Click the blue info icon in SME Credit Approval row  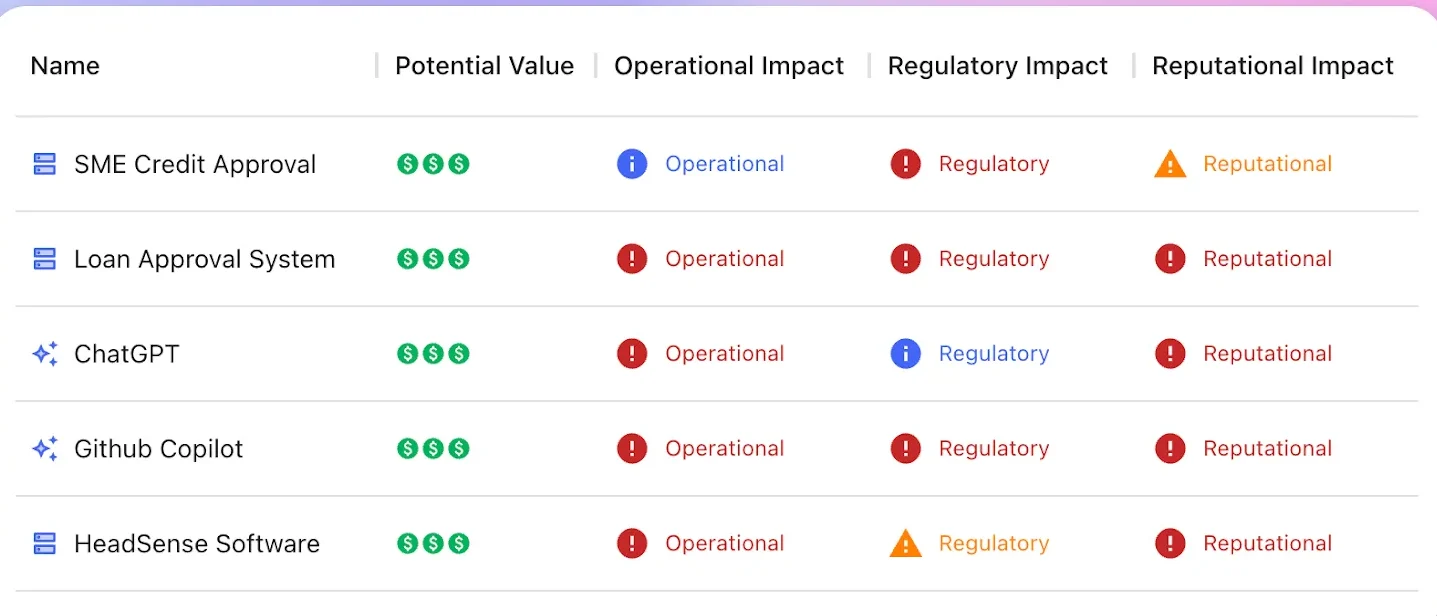(x=632, y=164)
